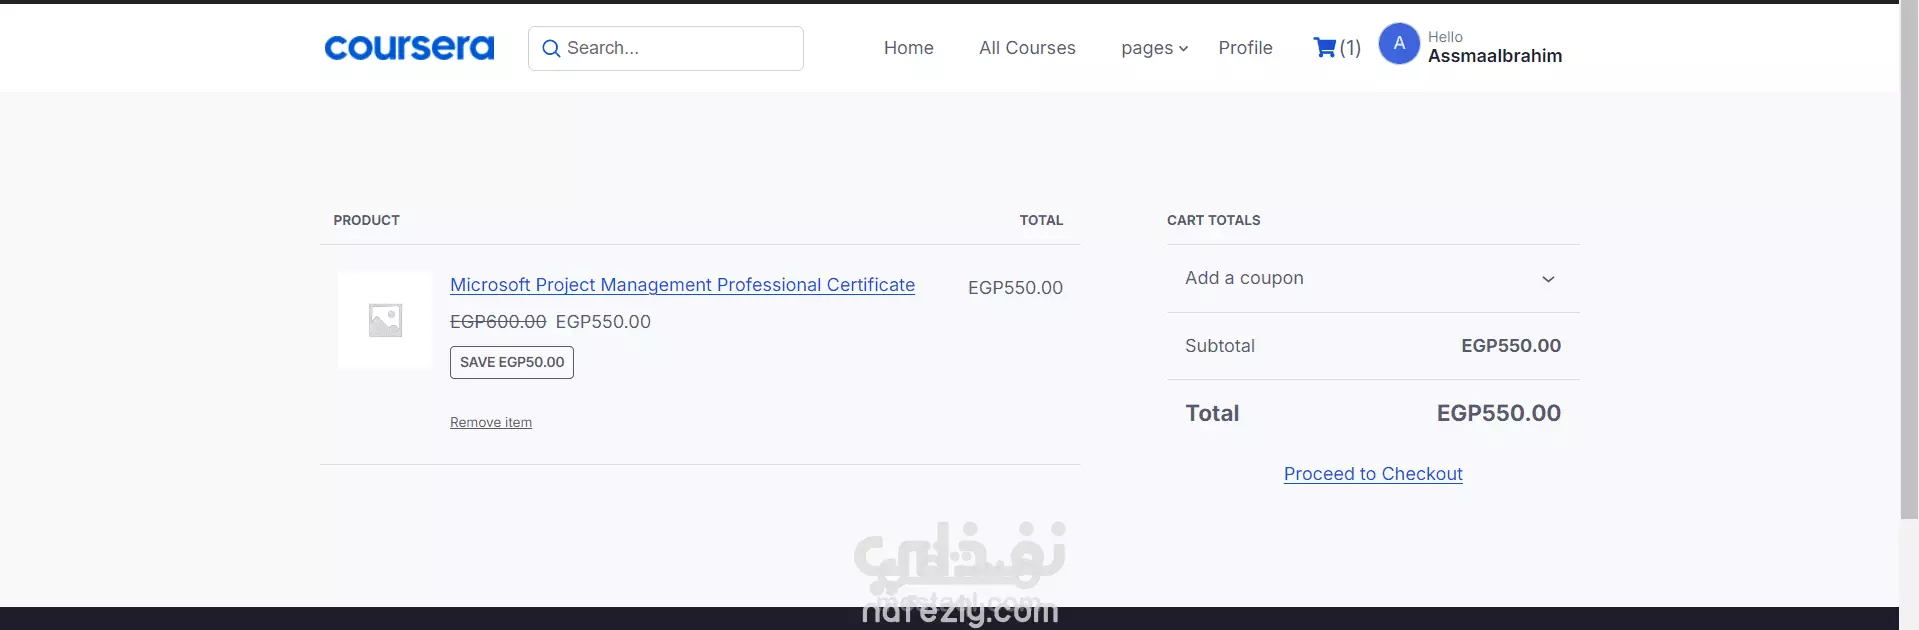
Task: Click the CART TOTALS heading
Action: pos(1214,220)
